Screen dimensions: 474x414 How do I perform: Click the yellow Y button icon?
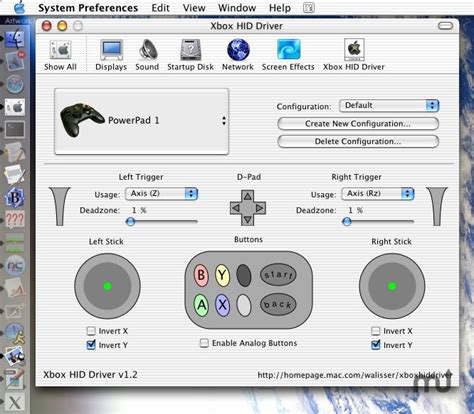tap(222, 275)
